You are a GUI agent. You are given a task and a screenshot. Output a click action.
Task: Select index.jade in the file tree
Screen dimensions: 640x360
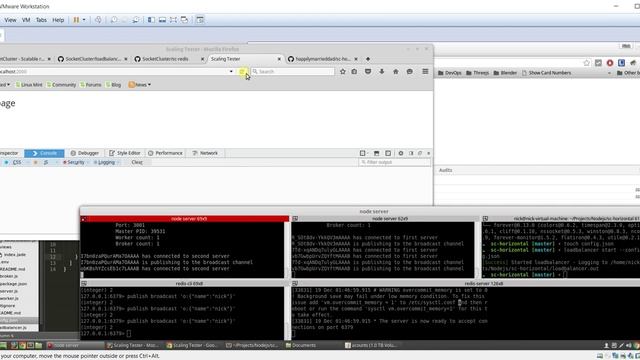click(x=15, y=254)
